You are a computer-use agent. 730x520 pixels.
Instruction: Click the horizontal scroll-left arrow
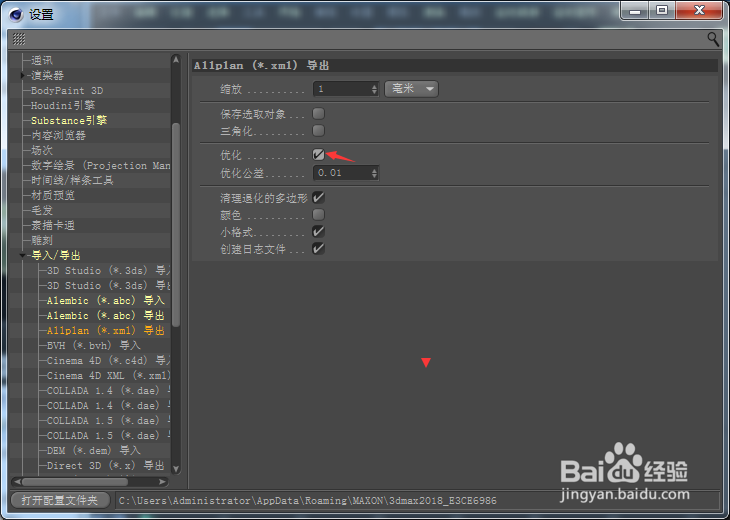17,482
